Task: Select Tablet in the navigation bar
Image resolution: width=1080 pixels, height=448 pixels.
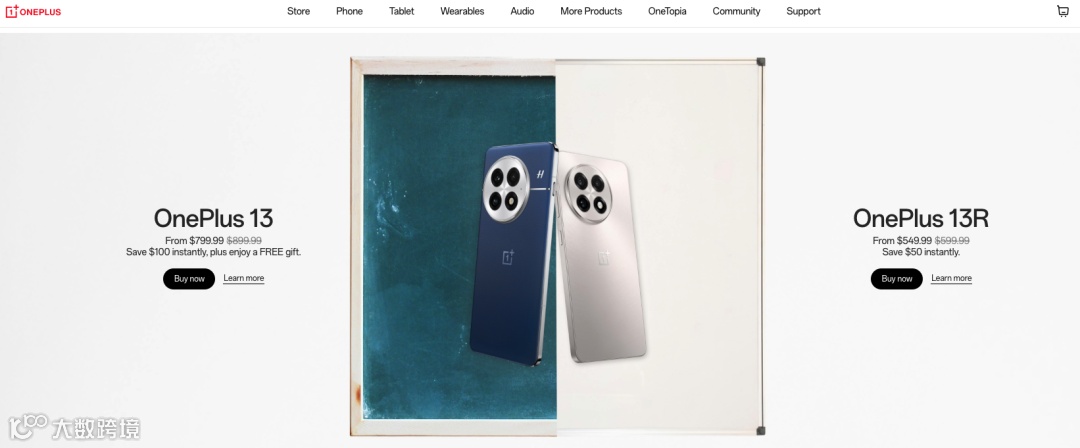Action: (x=402, y=11)
